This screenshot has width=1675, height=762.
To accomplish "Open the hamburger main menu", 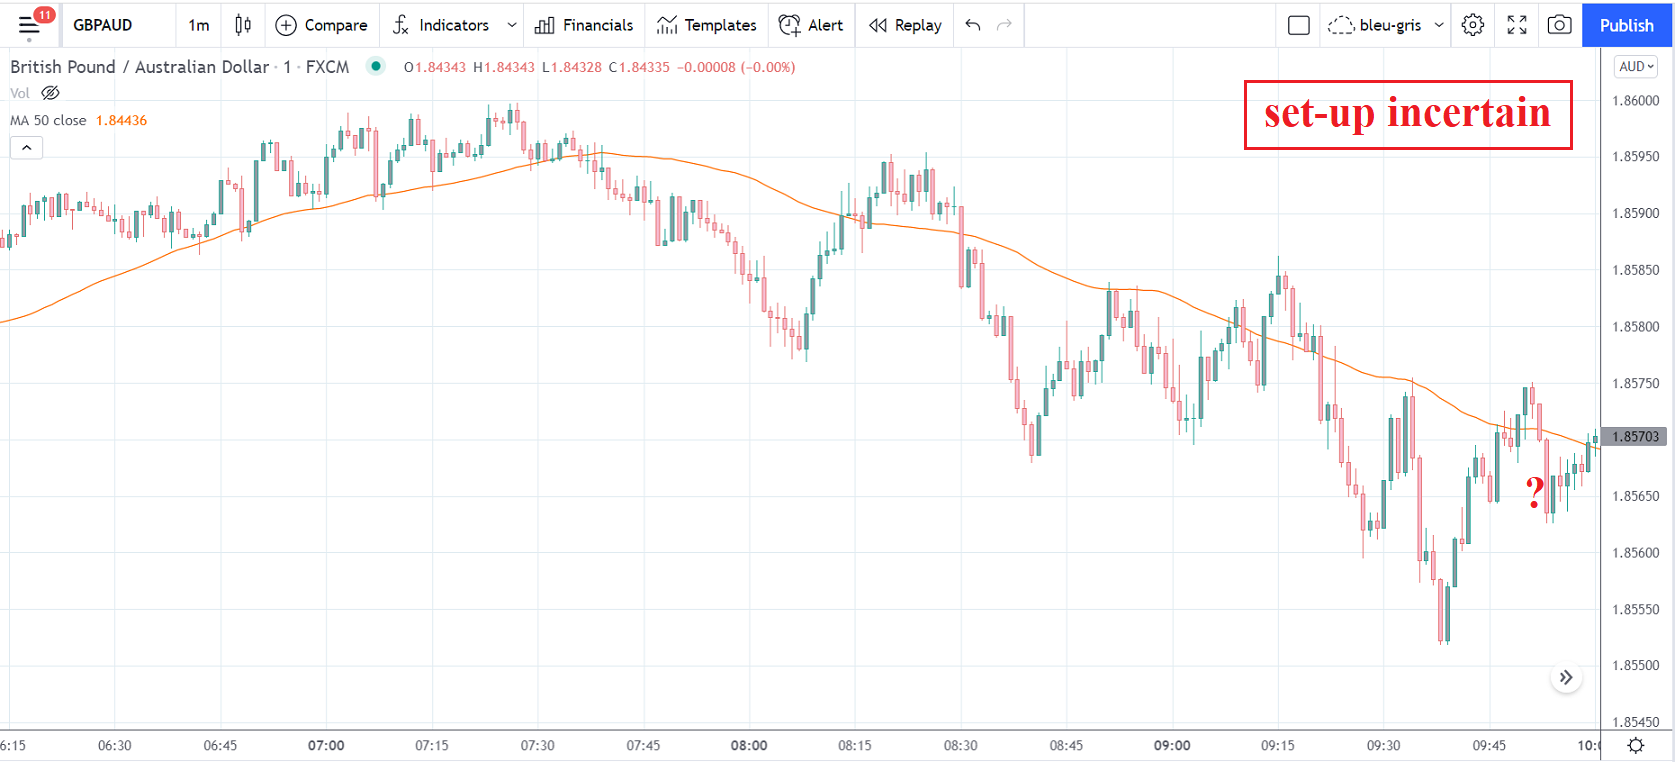I will click(29, 25).
